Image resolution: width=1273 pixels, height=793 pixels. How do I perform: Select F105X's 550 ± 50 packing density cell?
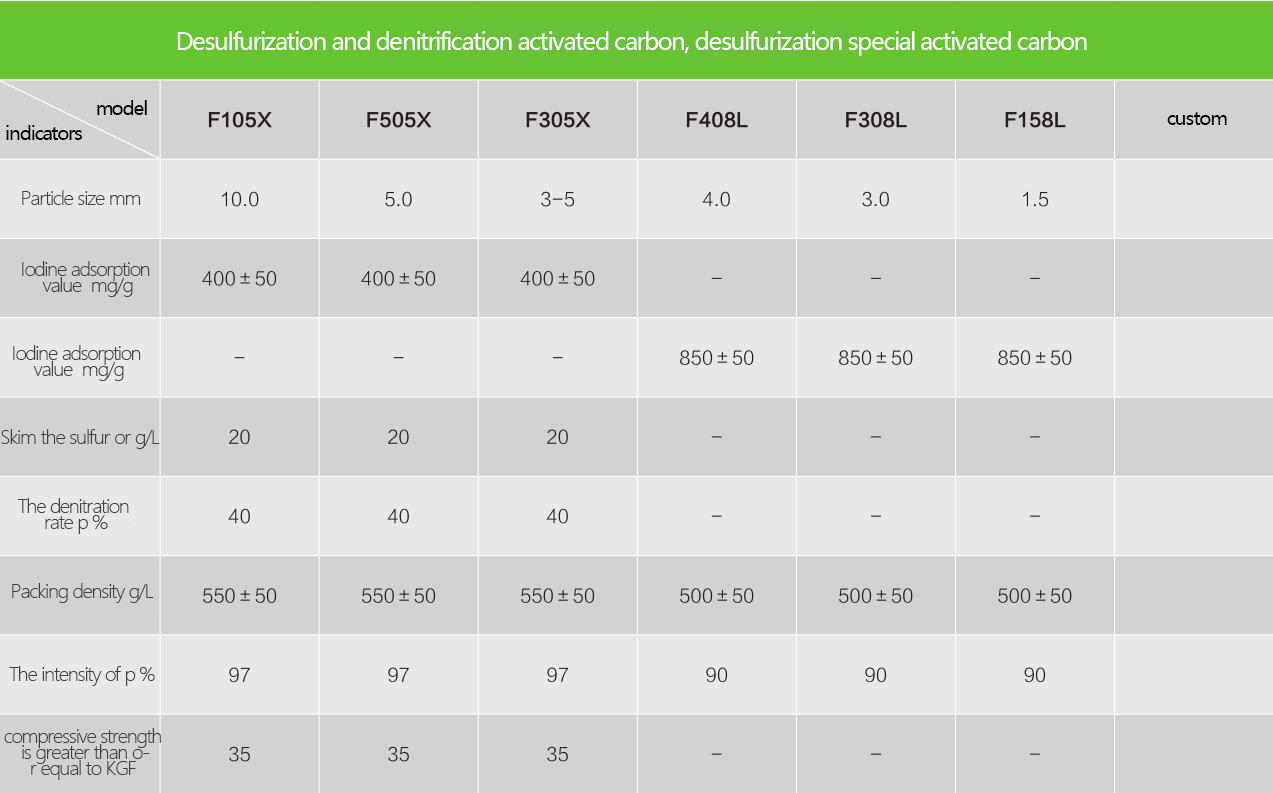[239, 596]
